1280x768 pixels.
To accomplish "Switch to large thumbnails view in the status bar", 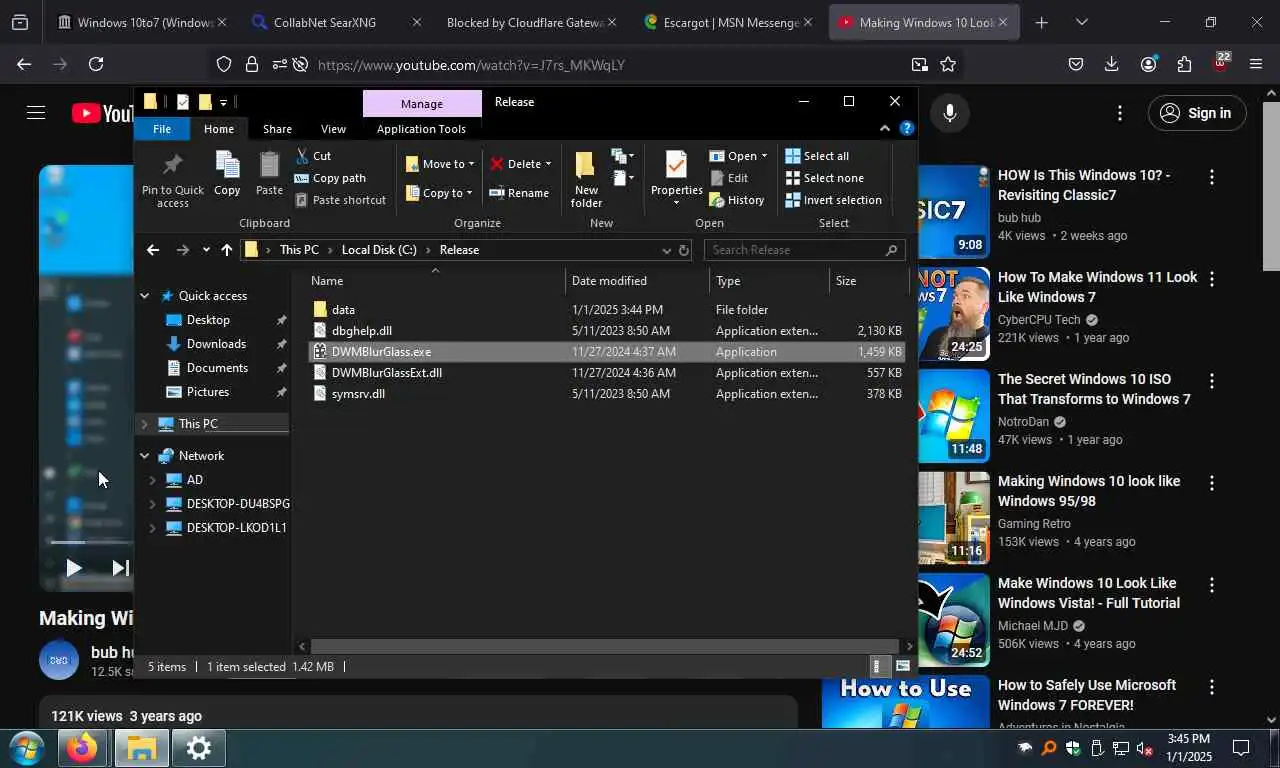I will click(x=902, y=666).
